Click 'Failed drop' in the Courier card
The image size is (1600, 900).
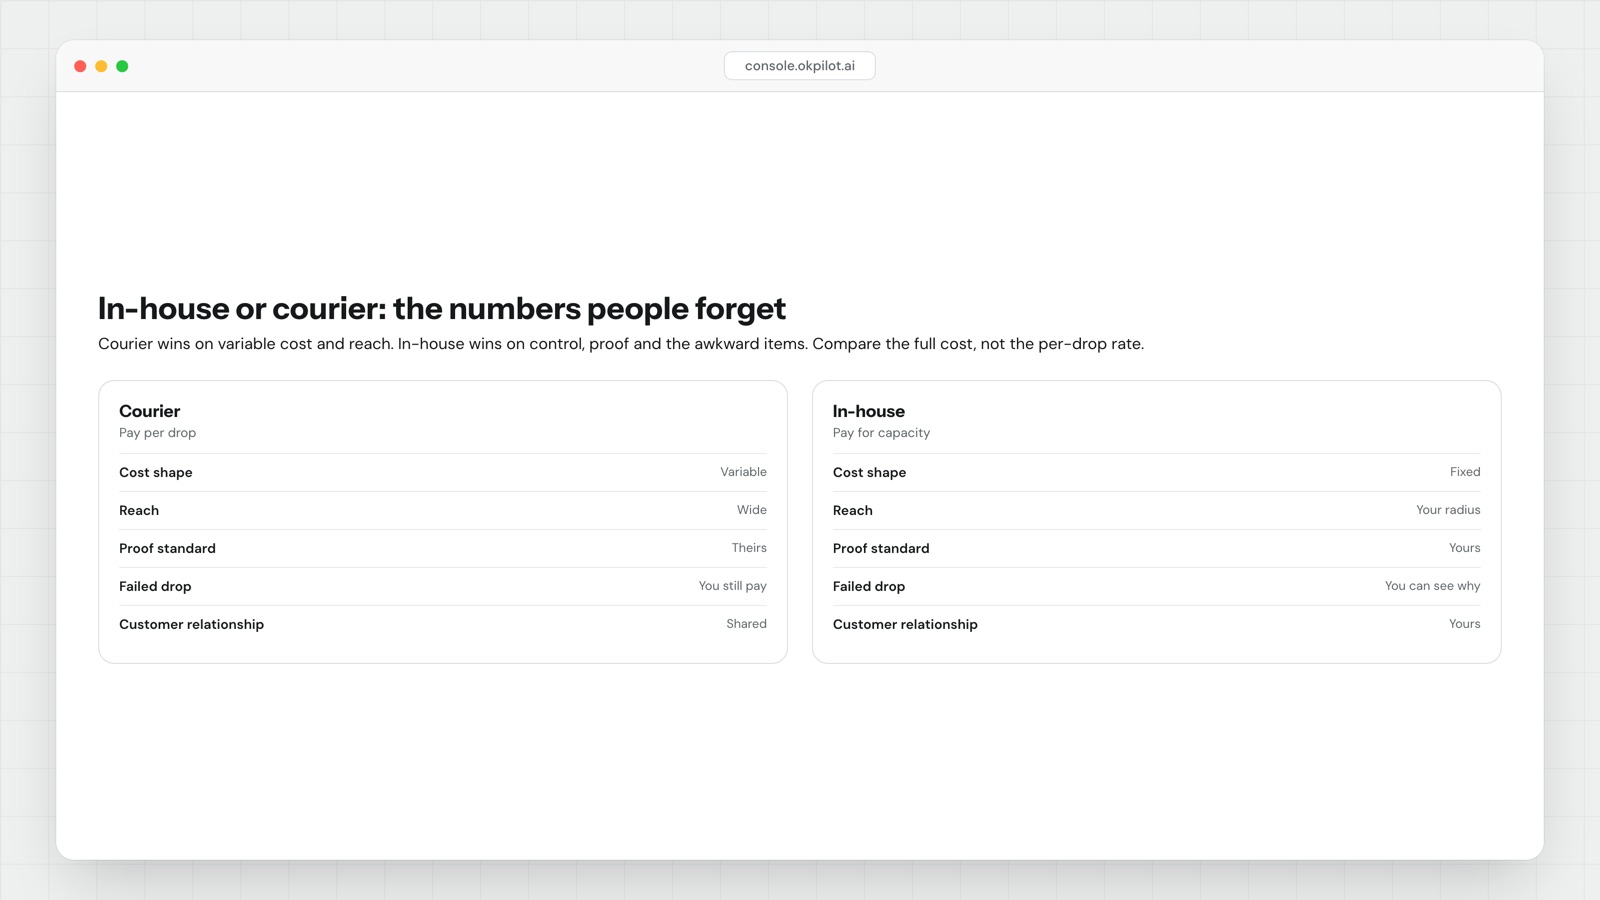click(155, 586)
